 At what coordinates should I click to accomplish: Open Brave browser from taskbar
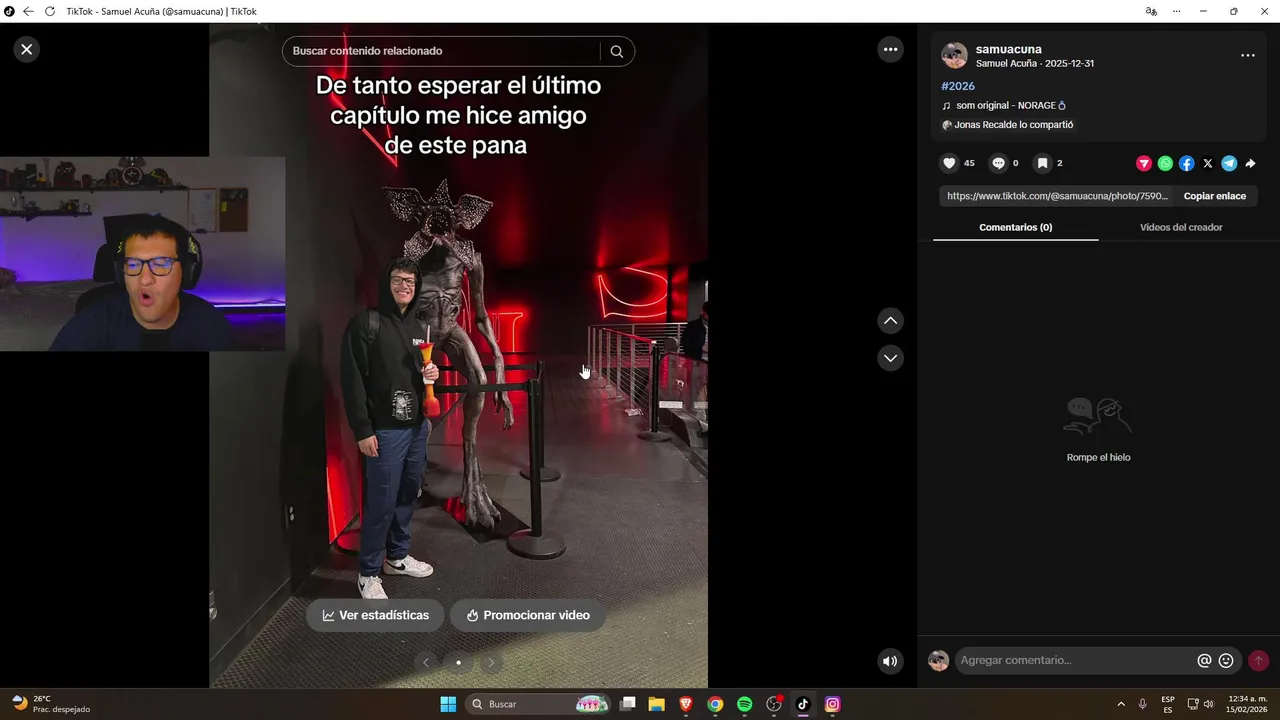pos(686,704)
